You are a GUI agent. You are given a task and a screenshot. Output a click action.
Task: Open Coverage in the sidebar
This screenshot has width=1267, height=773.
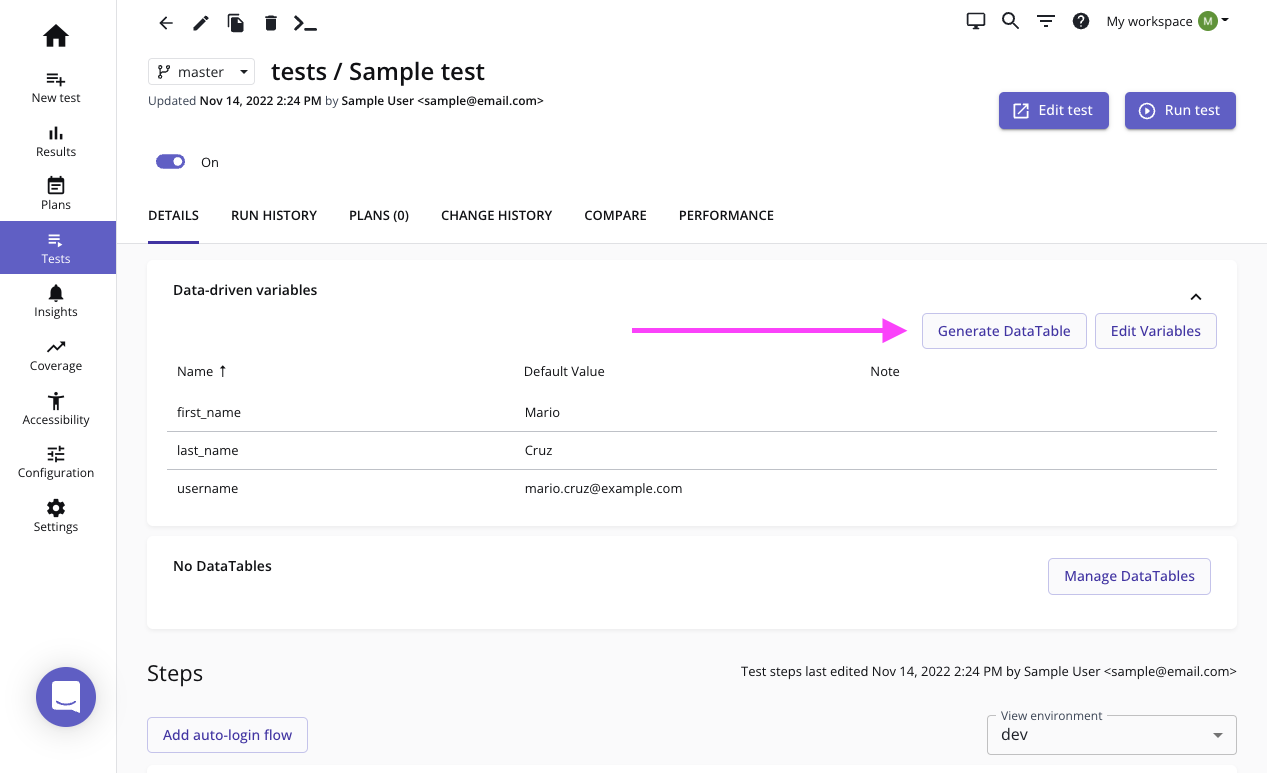[56, 355]
